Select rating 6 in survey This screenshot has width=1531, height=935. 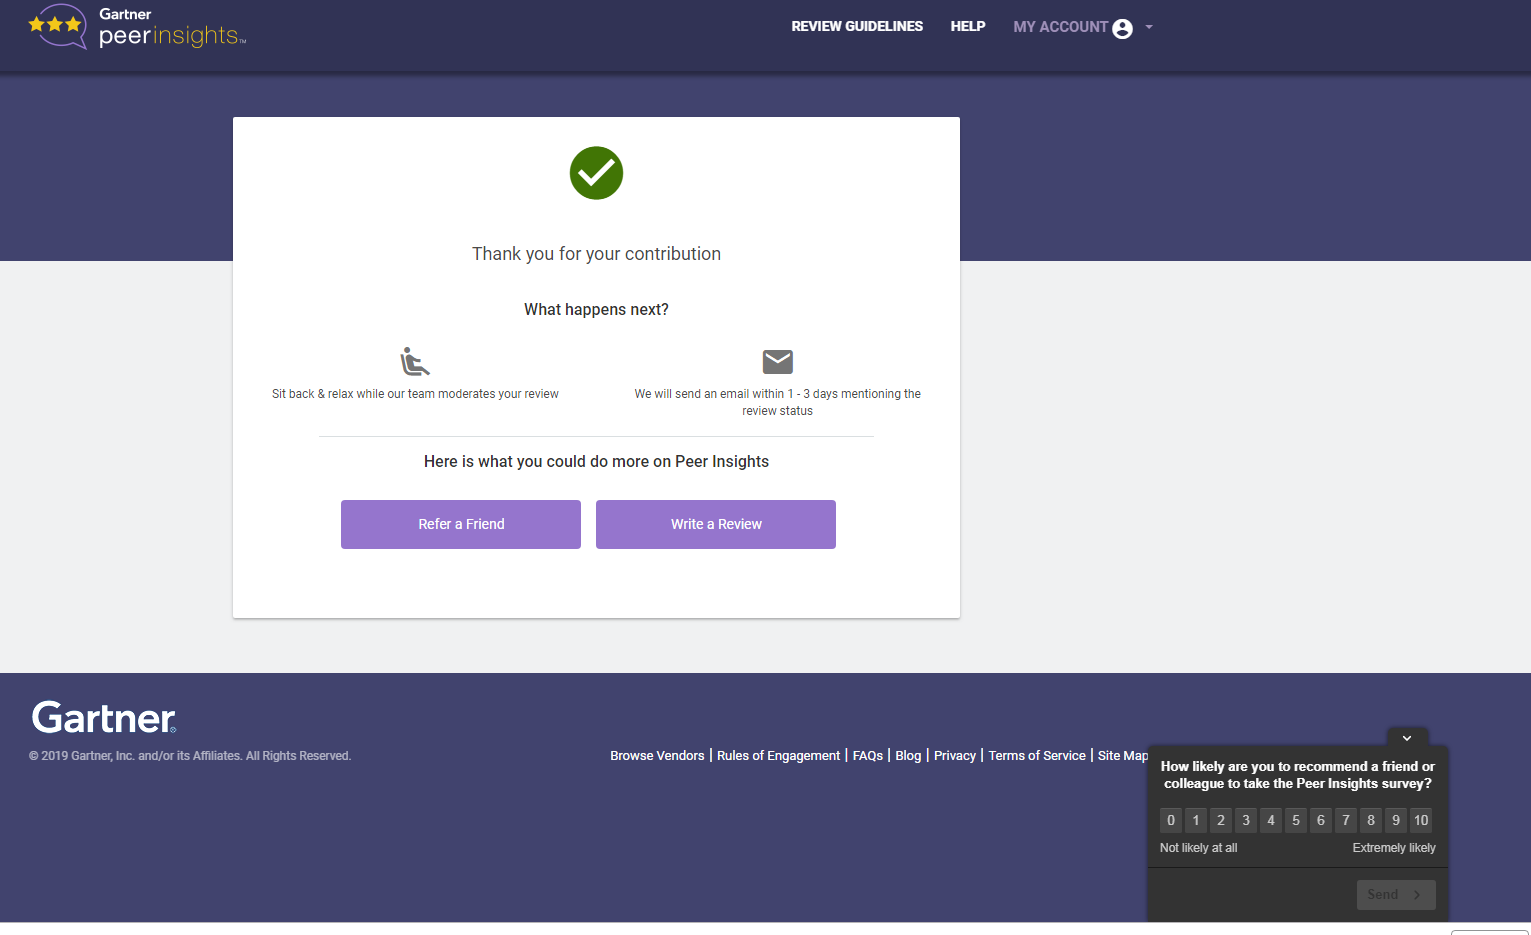coord(1321,820)
